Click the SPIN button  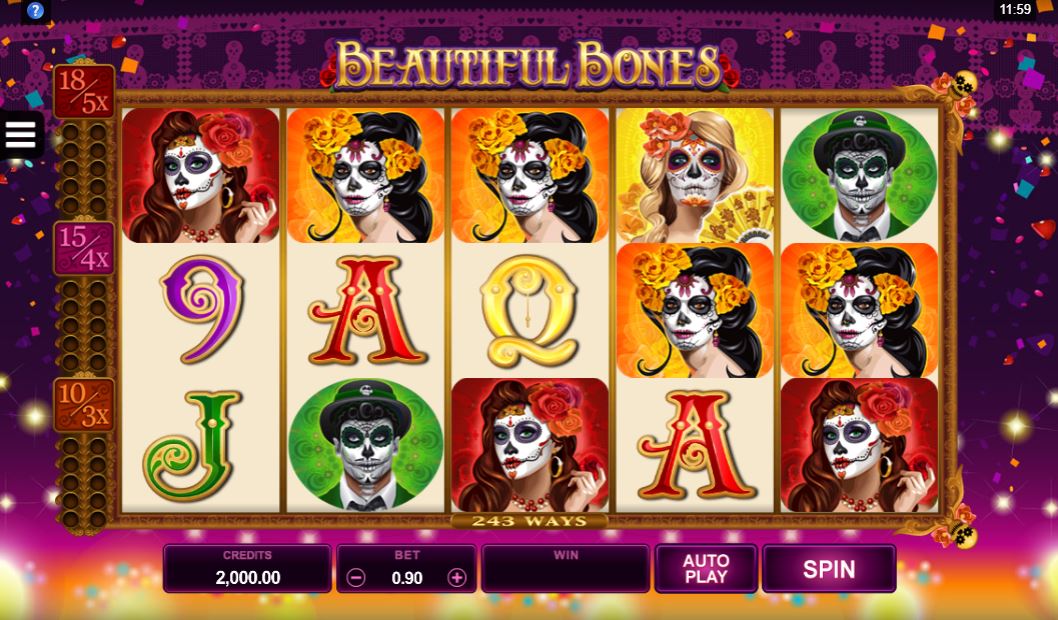[829, 569]
